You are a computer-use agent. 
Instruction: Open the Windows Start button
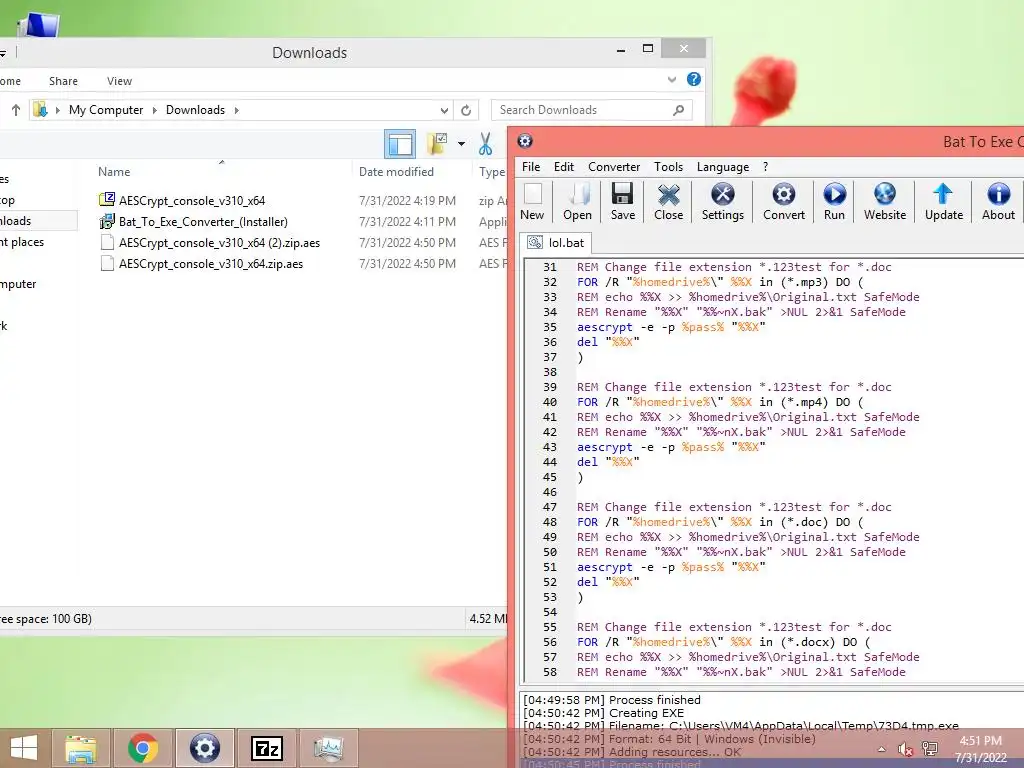click(24, 748)
